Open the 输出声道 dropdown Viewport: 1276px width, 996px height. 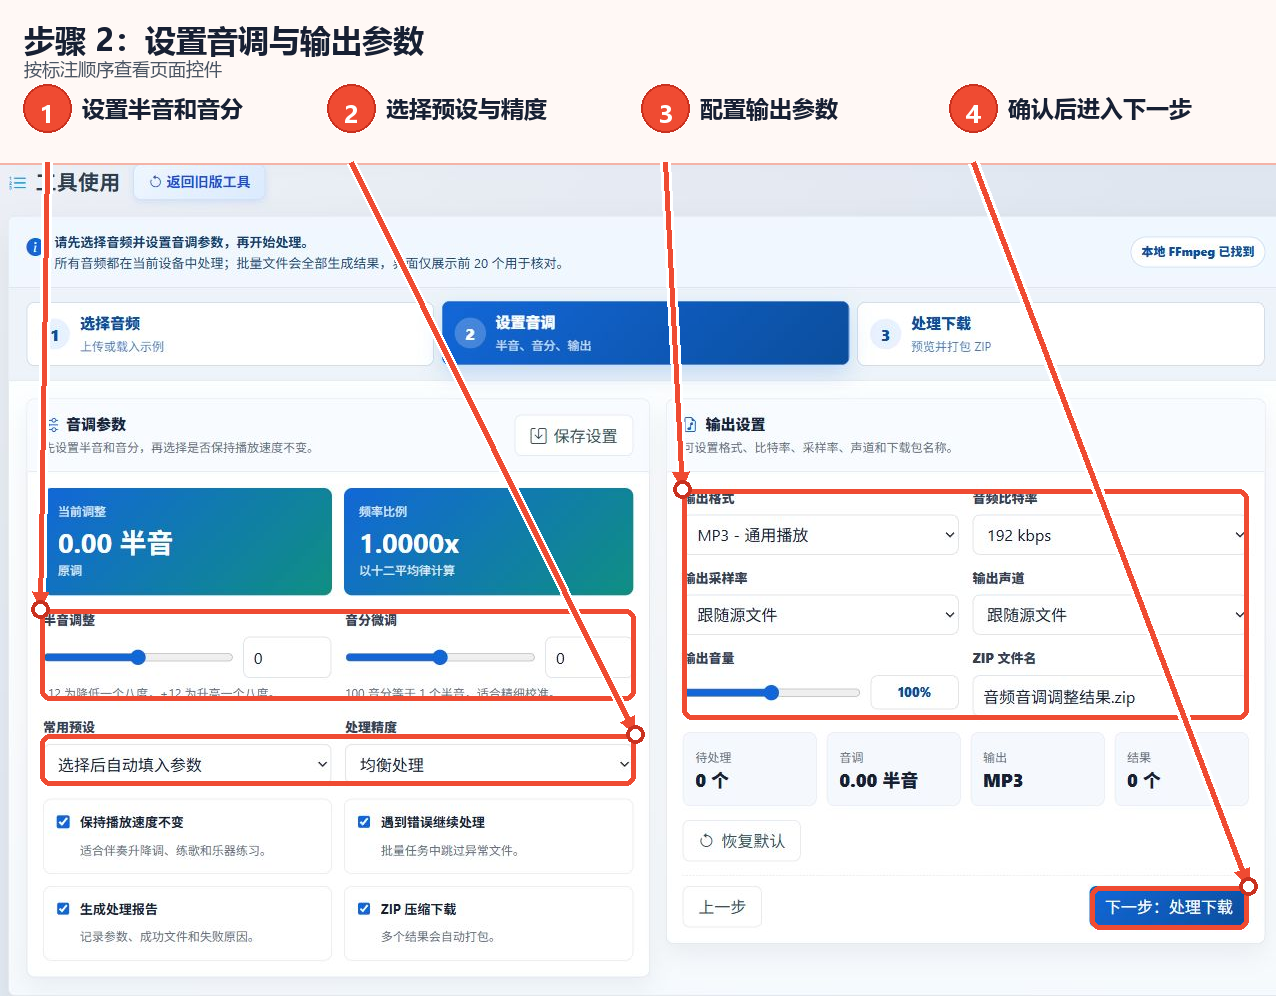point(1110,615)
